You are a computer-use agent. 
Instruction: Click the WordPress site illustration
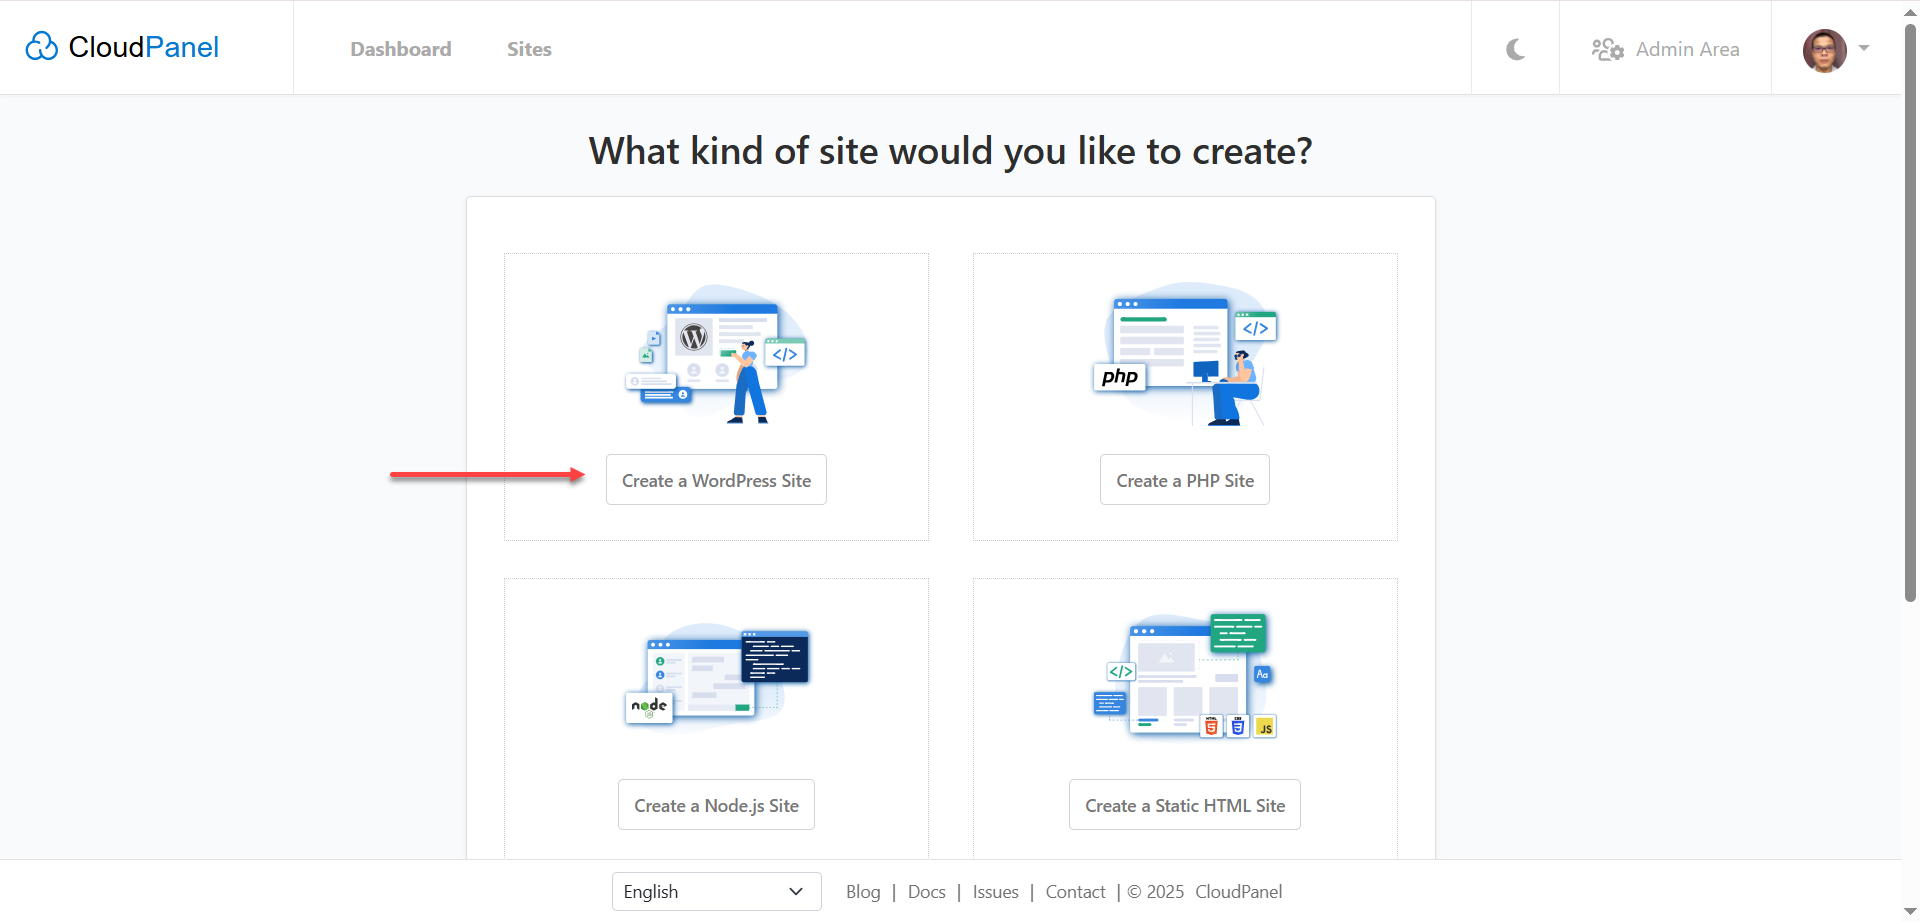point(716,355)
